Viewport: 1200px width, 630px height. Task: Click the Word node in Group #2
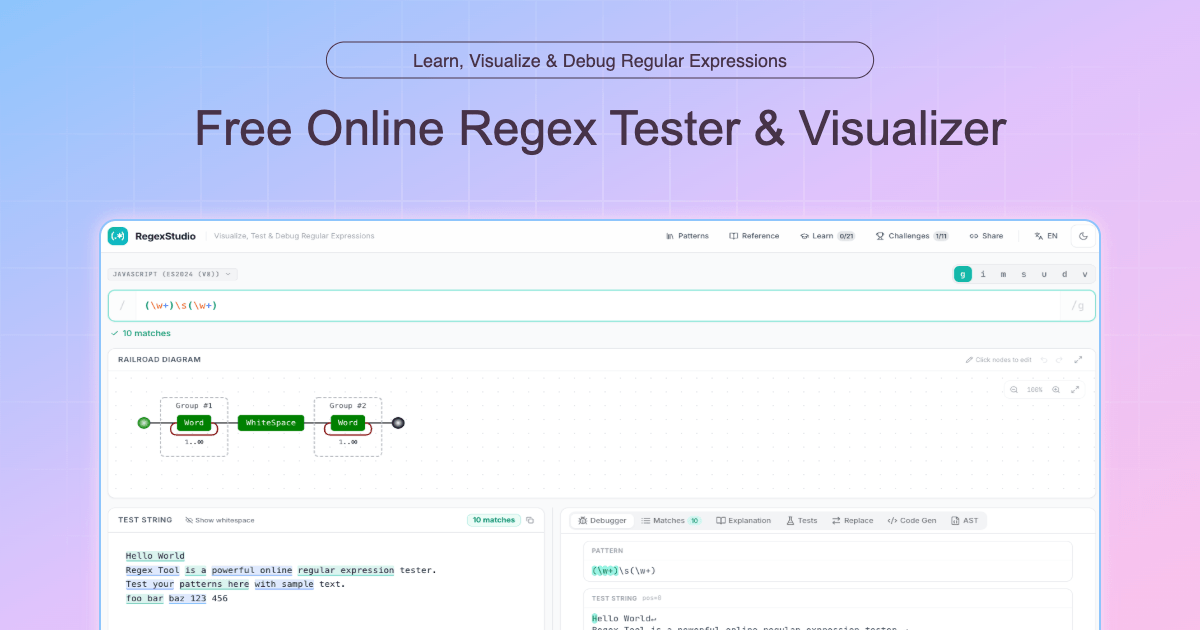[348, 423]
